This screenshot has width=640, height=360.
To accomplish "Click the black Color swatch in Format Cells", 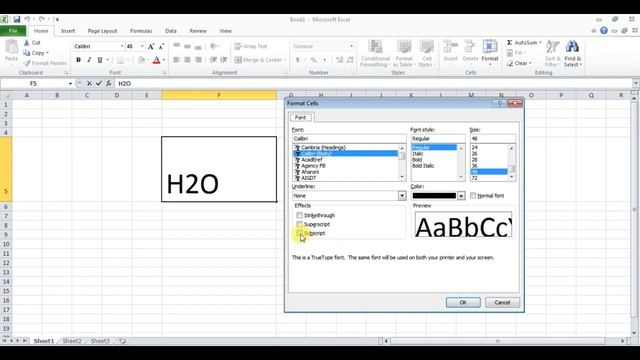I will pos(434,196).
